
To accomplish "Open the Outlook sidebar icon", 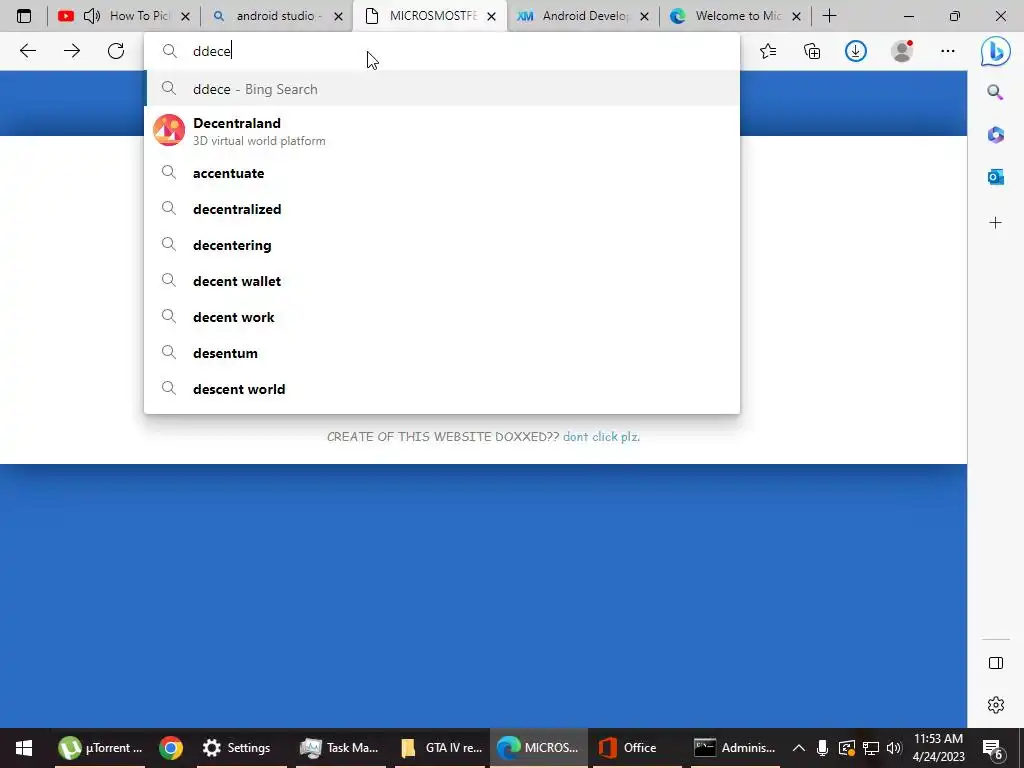I will 995,176.
